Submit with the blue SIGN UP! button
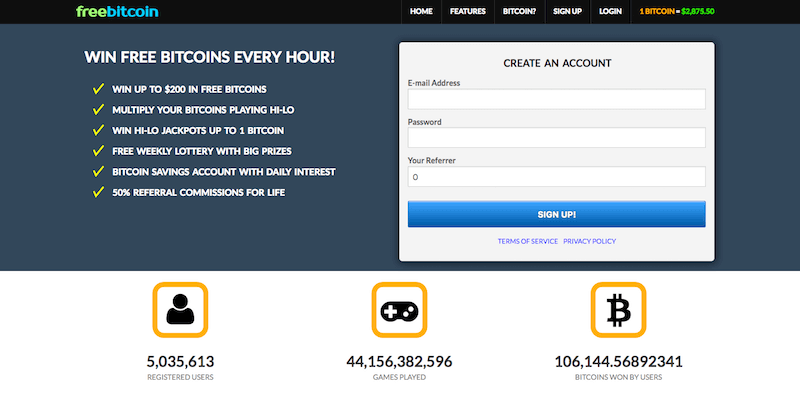This screenshot has width=800, height=396. [557, 214]
